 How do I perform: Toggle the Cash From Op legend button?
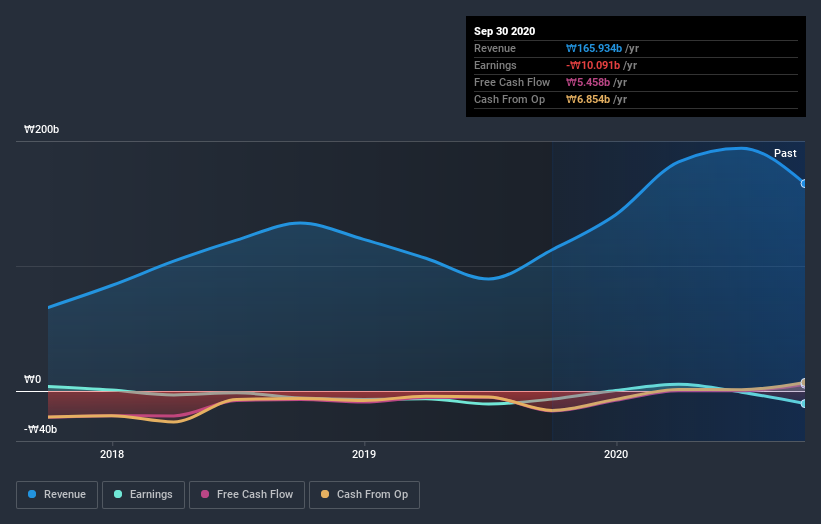364,495
